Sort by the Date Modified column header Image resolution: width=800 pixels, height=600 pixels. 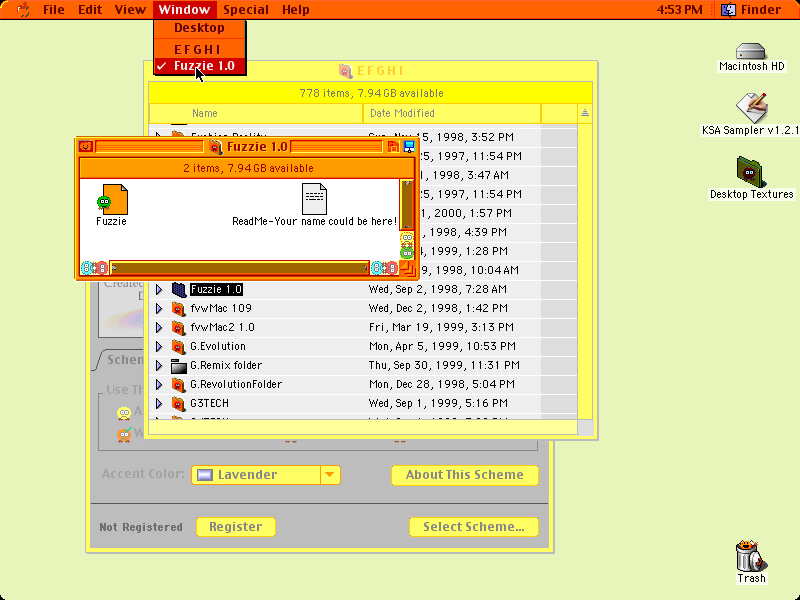[x=452, y=113]
